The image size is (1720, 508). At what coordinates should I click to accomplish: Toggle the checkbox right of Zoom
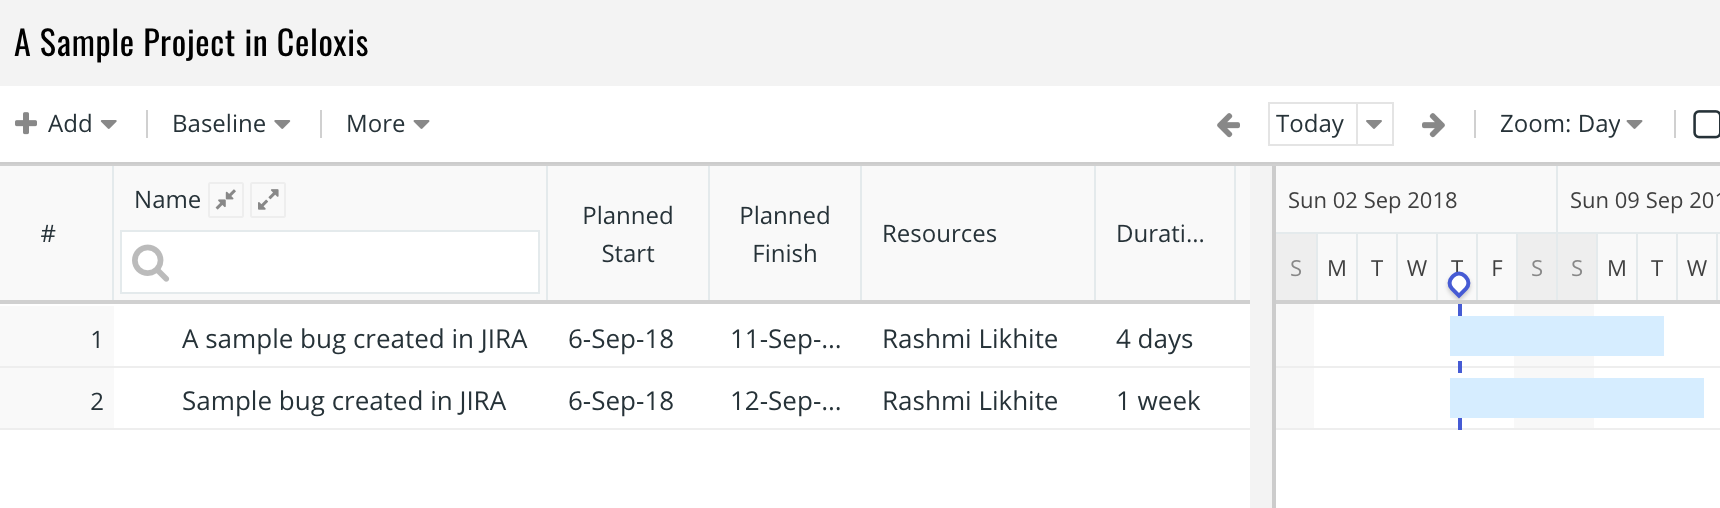coord(1705,124)
